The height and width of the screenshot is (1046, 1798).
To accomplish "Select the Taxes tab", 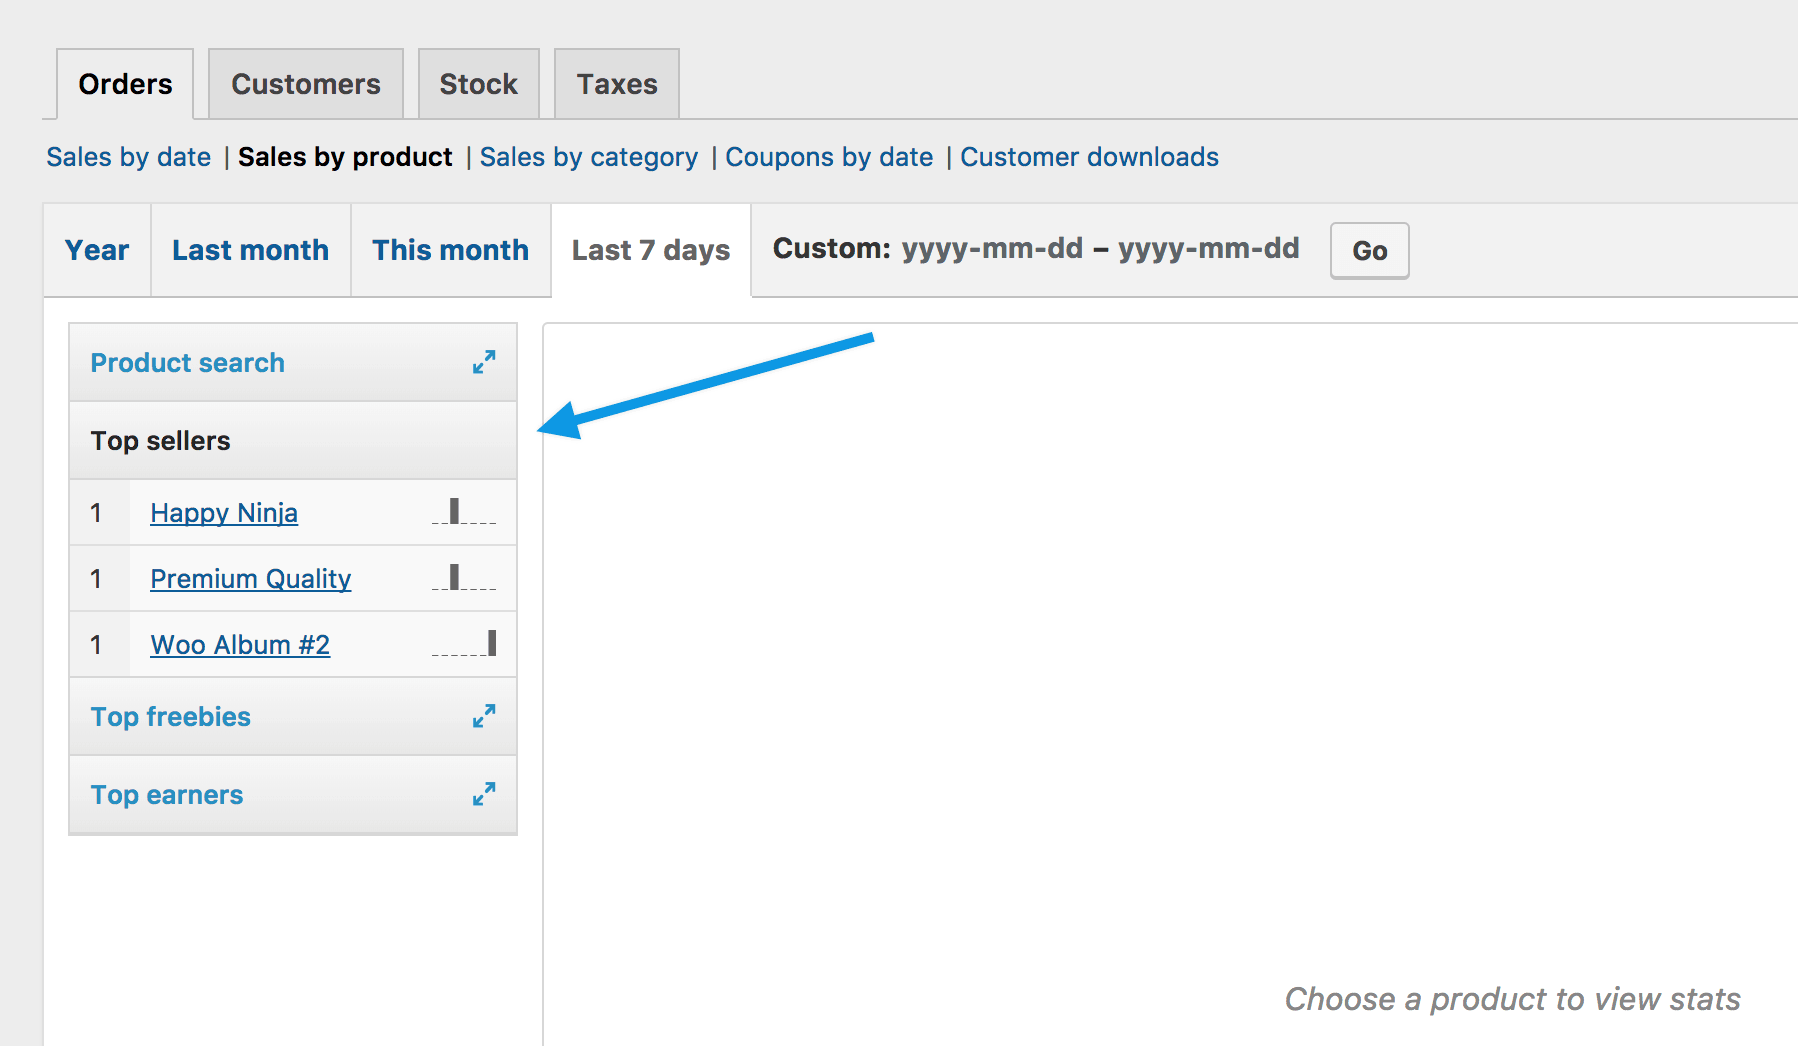I will point(616,84).
